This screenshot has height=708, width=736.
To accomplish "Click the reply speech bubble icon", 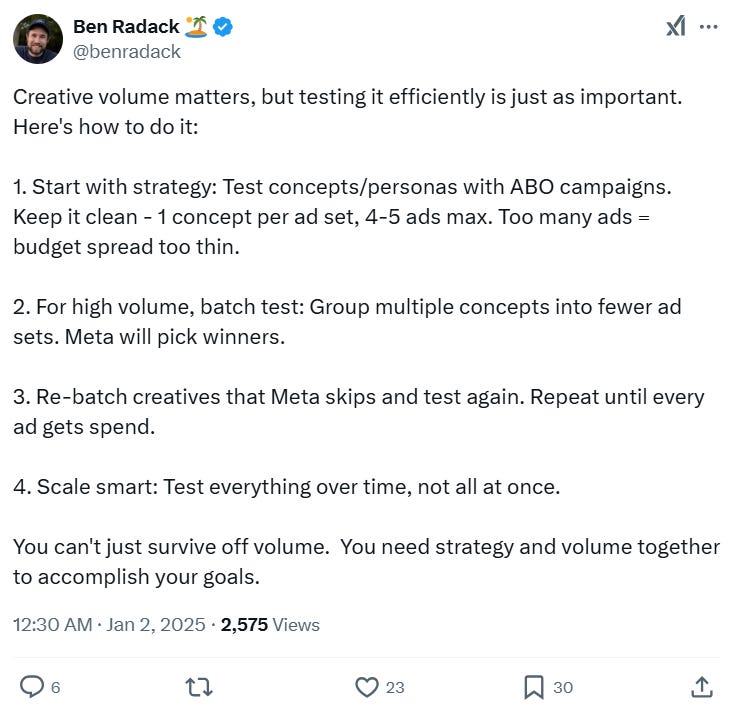I will [x=31, y=686].
